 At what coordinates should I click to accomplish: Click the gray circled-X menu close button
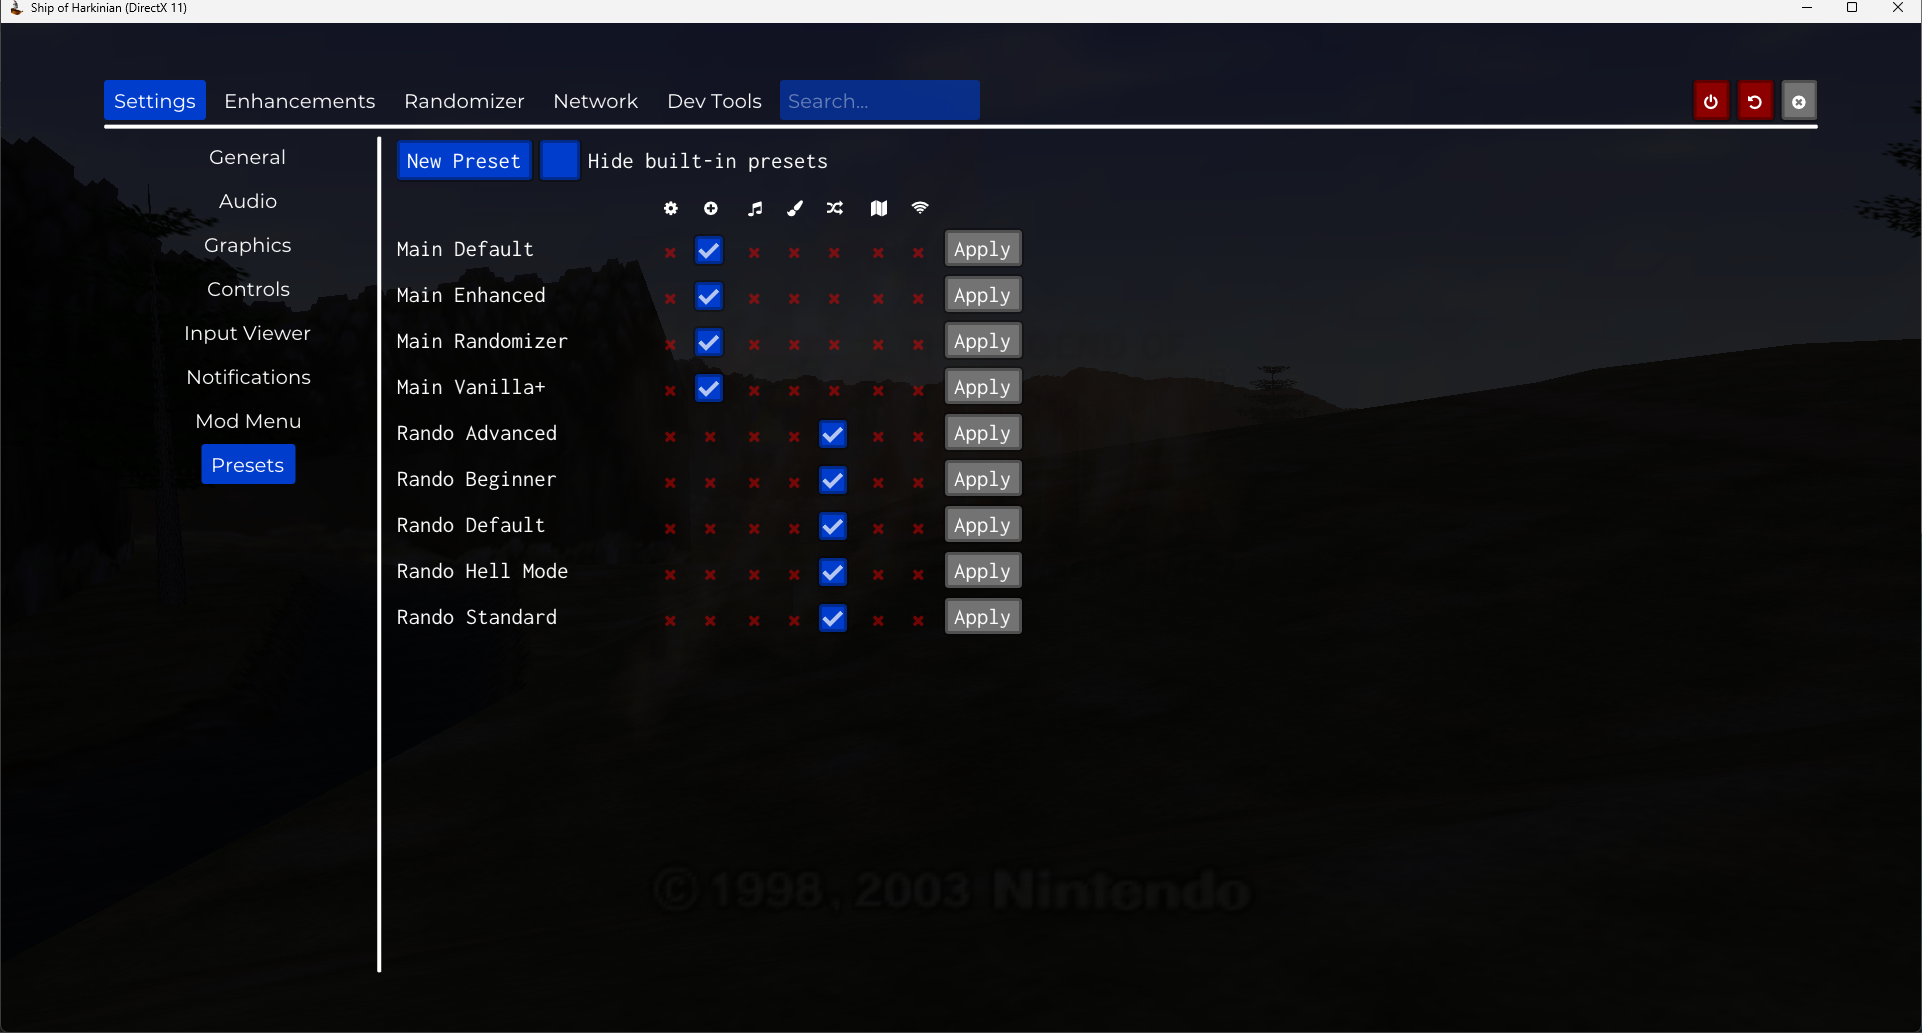pos(1798,101)
